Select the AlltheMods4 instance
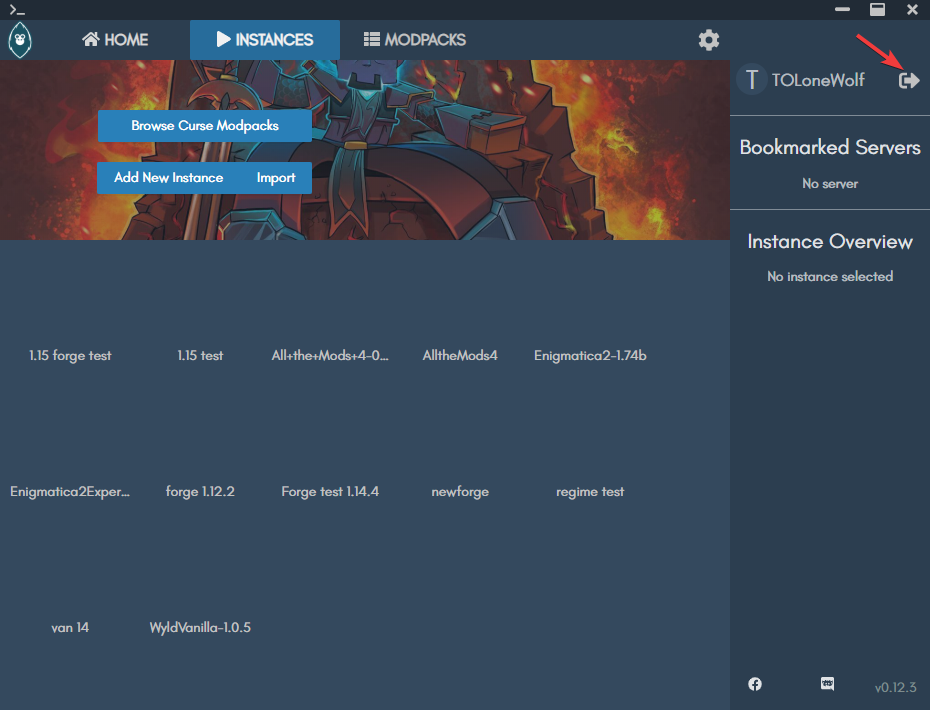Viewport: 930px width, 710px height. tap(460, 355)
